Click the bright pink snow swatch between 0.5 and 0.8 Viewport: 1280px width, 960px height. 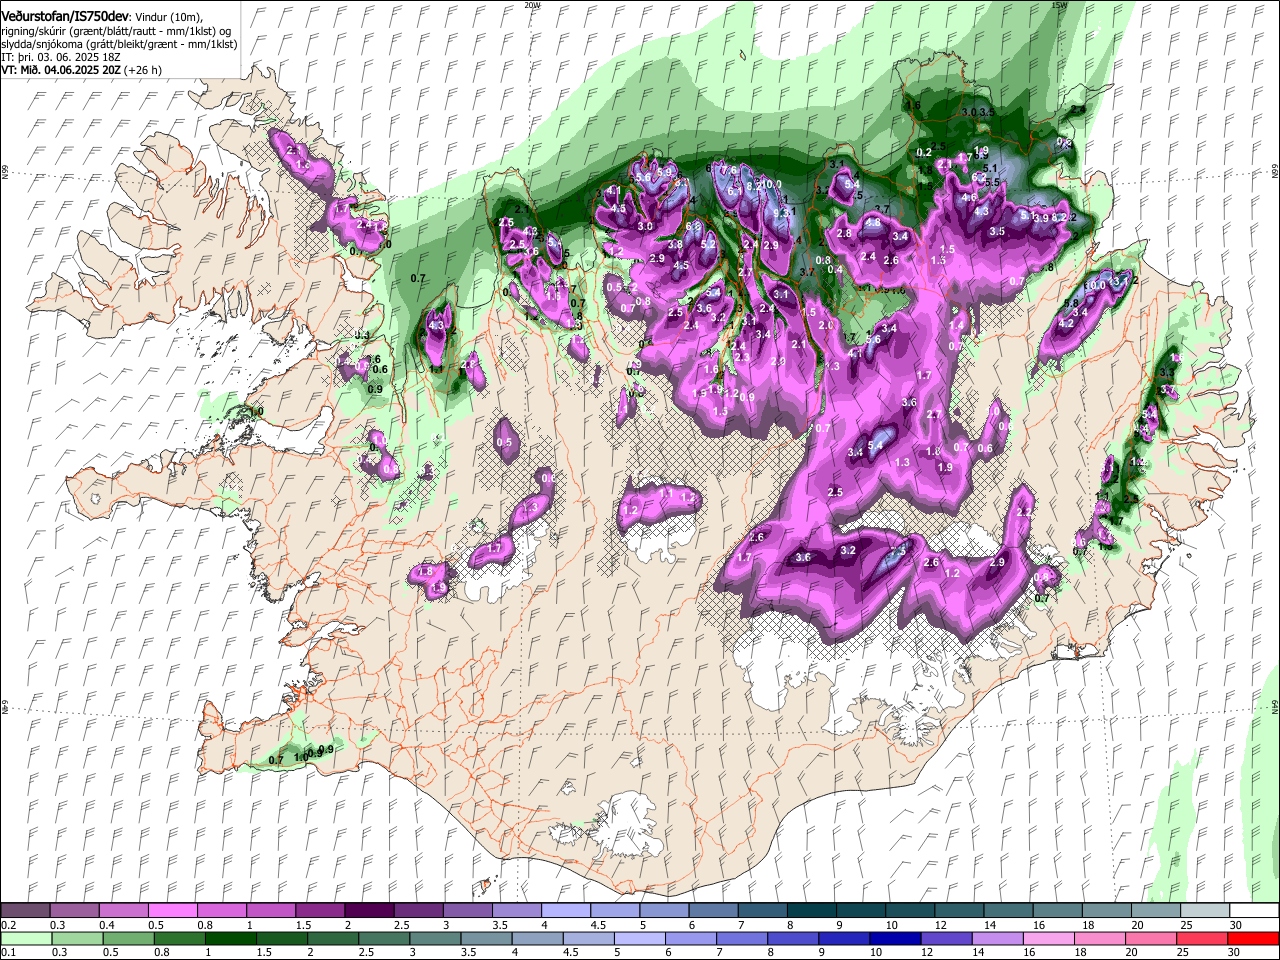coord(172,911)
